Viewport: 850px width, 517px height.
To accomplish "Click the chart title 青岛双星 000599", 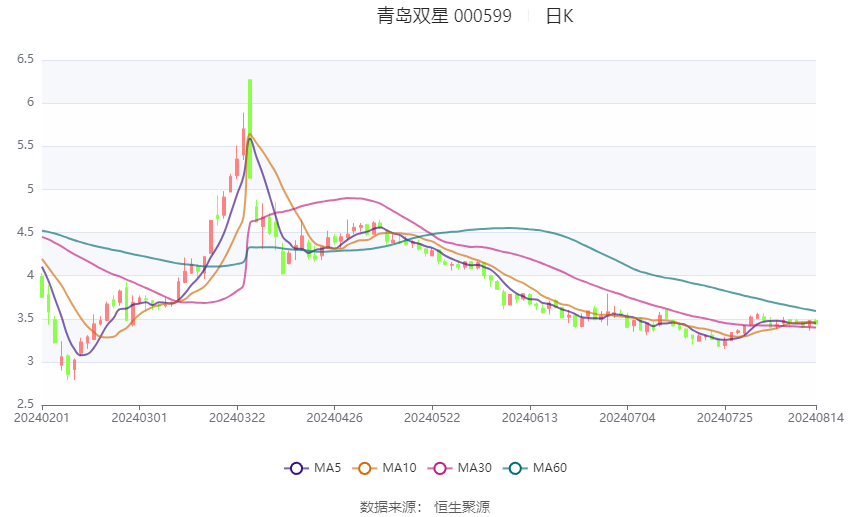I will (x=444, y=16).
